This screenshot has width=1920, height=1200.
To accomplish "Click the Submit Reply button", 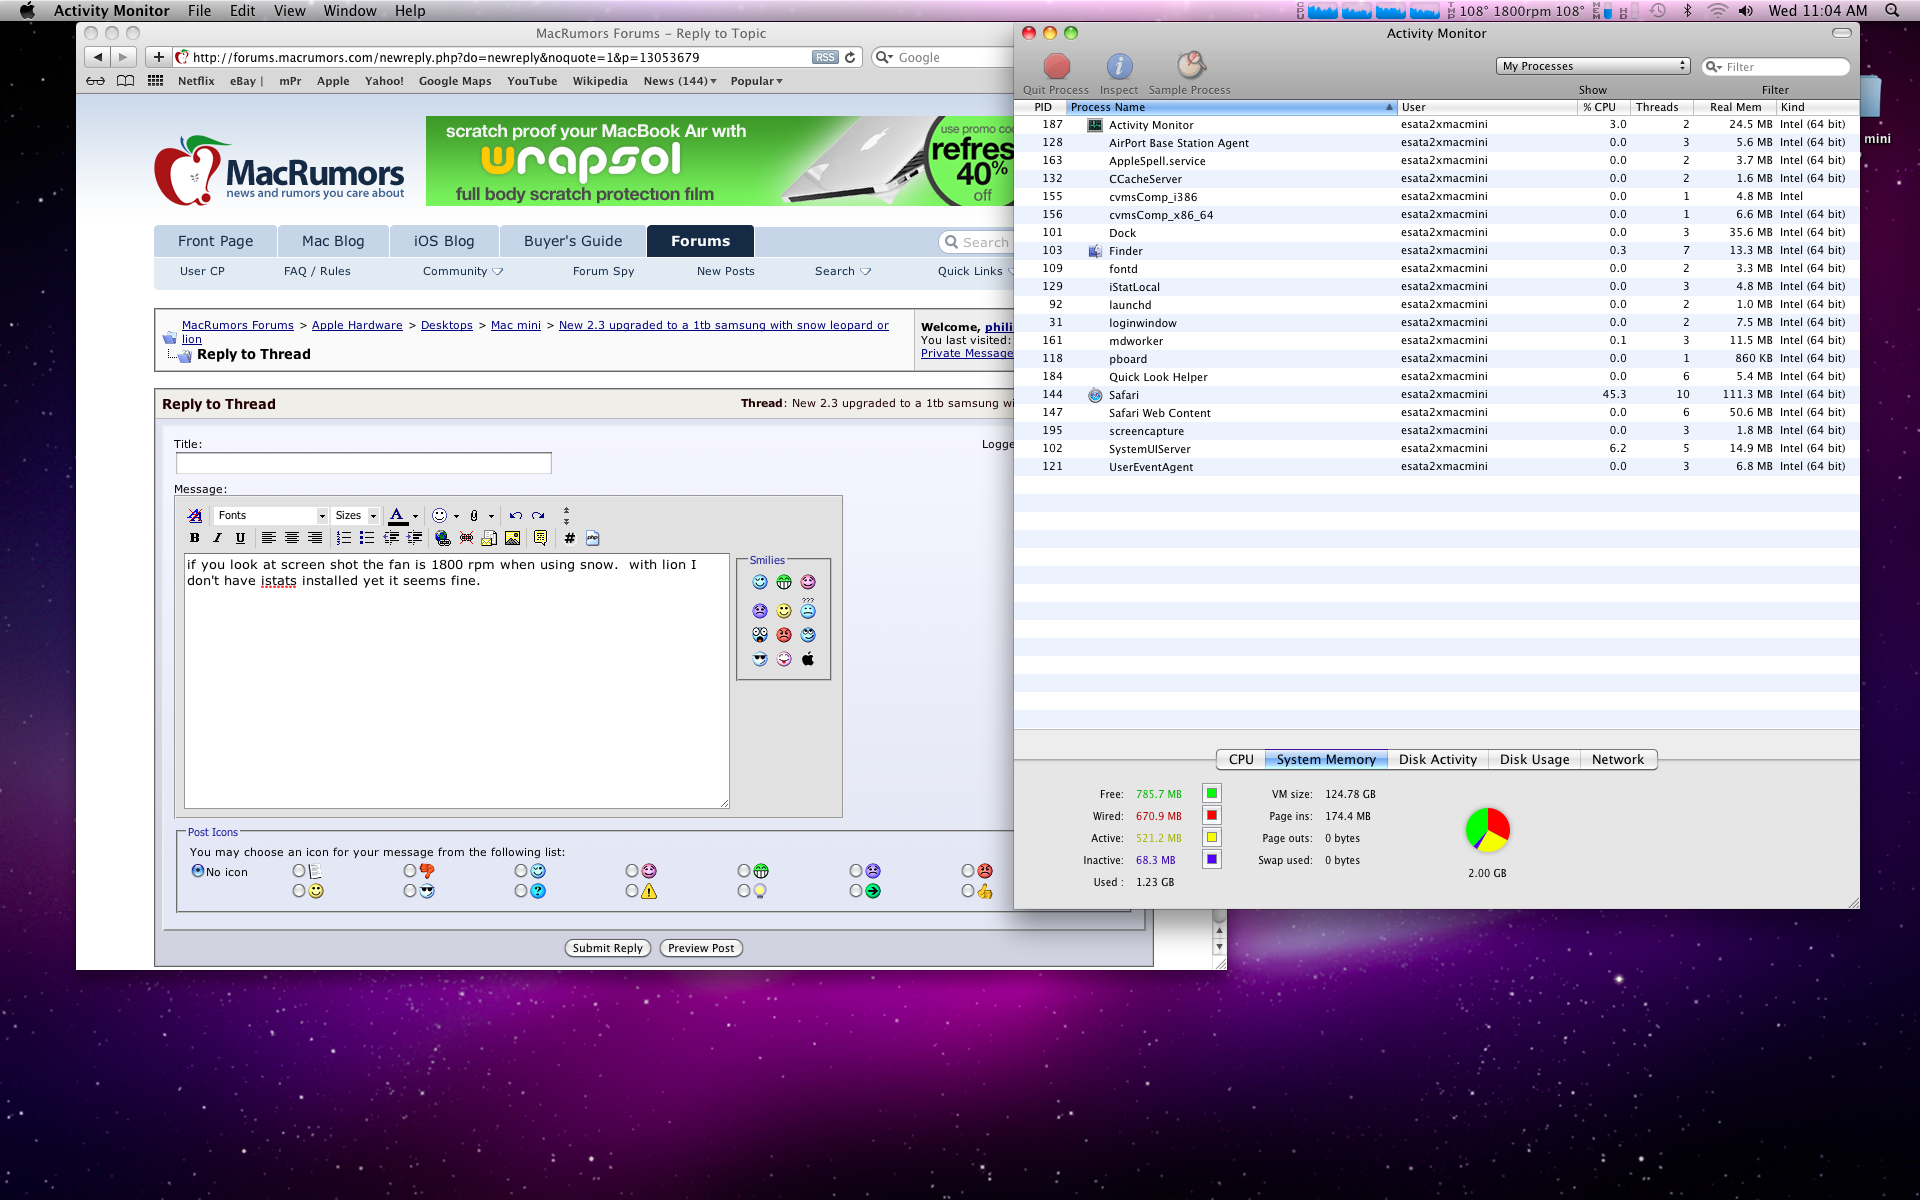I will pyautogui.click(x=607, y=948).
